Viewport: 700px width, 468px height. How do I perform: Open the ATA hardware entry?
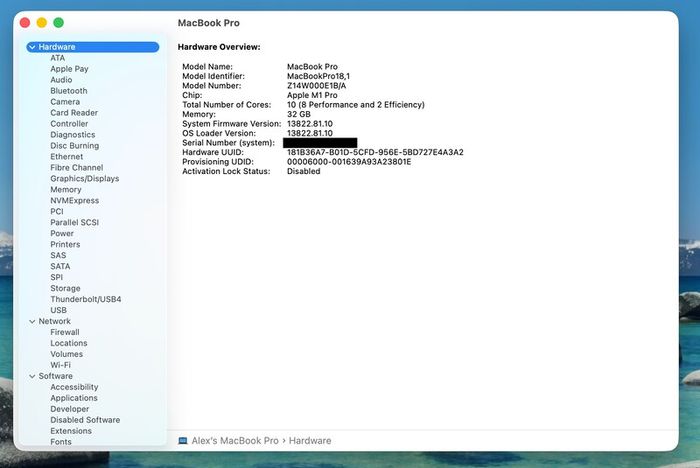[58, 58]
